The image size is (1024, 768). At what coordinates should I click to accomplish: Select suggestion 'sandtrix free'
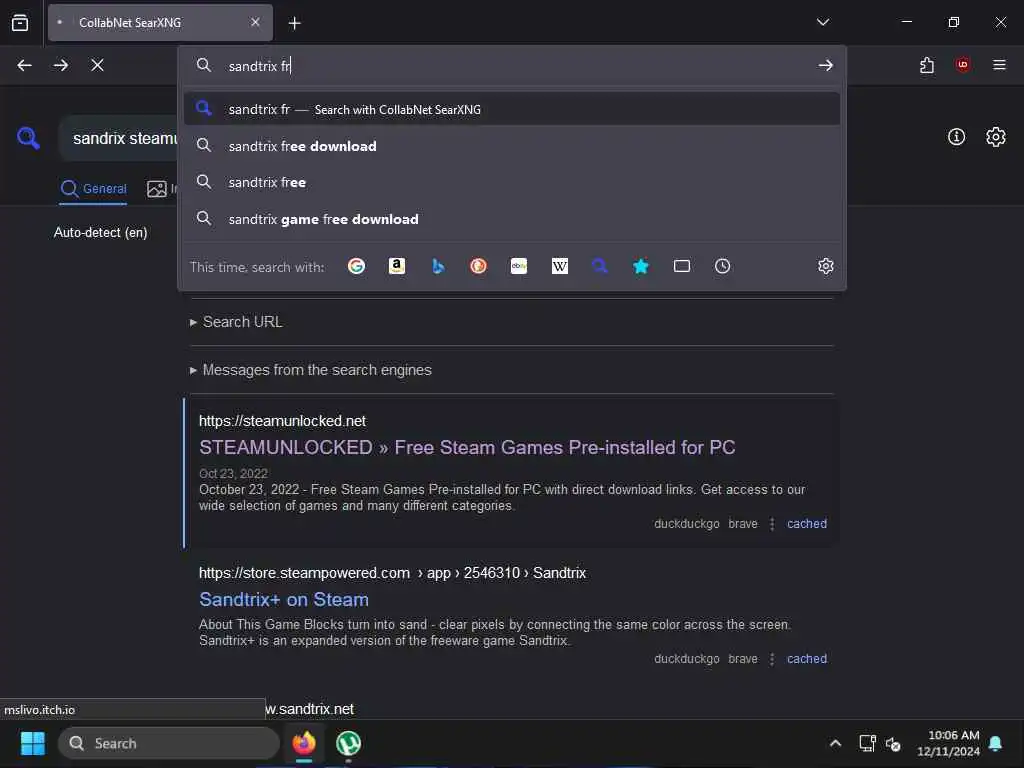[x=512, y=182]
